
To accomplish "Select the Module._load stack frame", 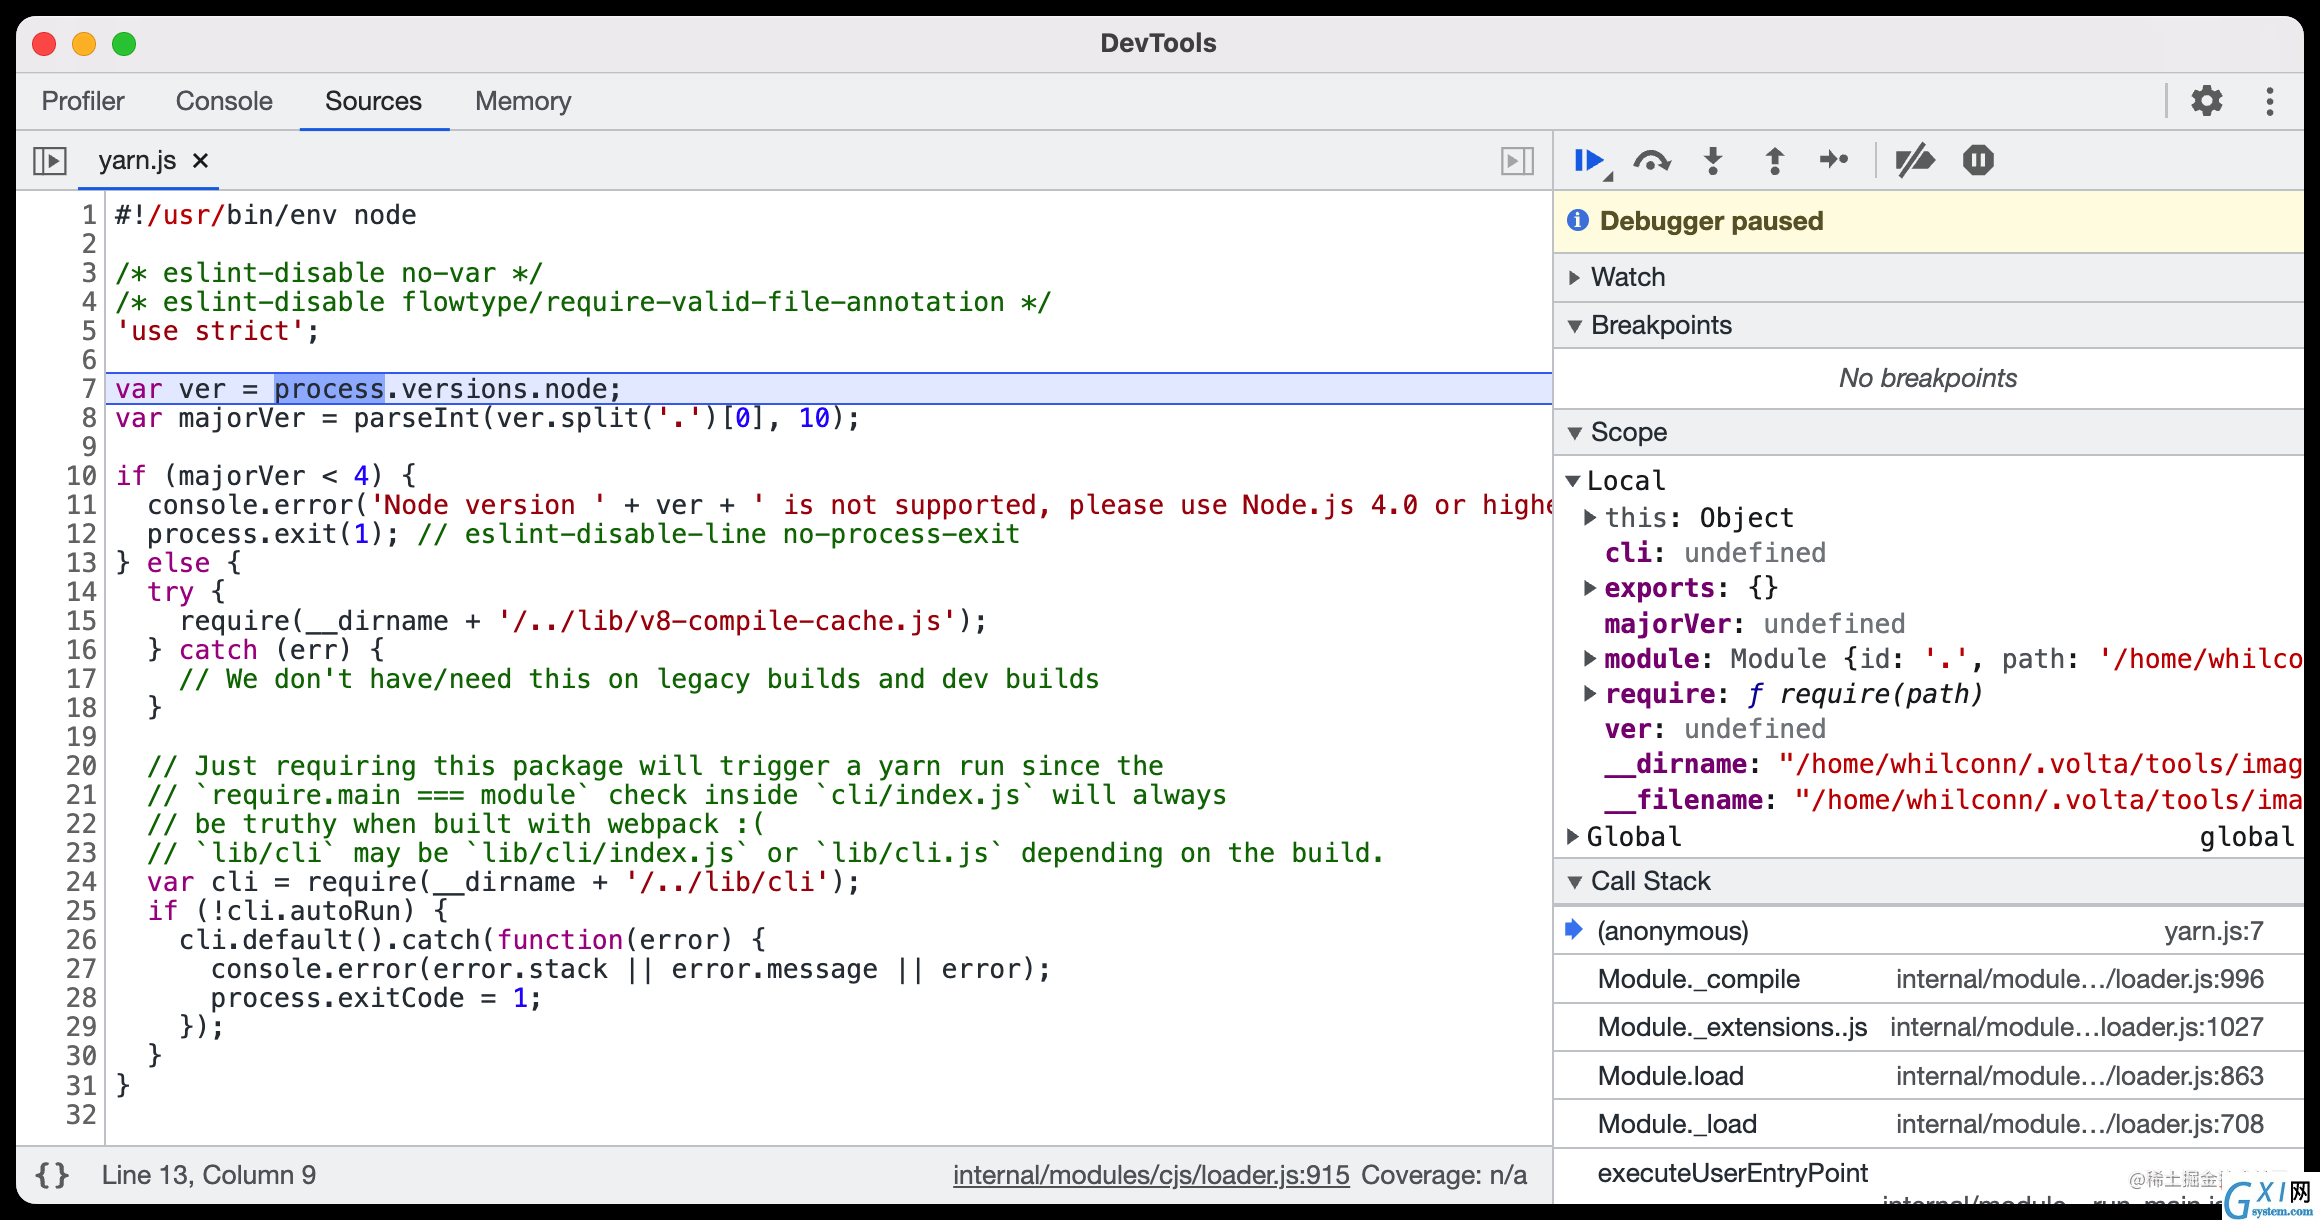I will click(1929, 1124).
